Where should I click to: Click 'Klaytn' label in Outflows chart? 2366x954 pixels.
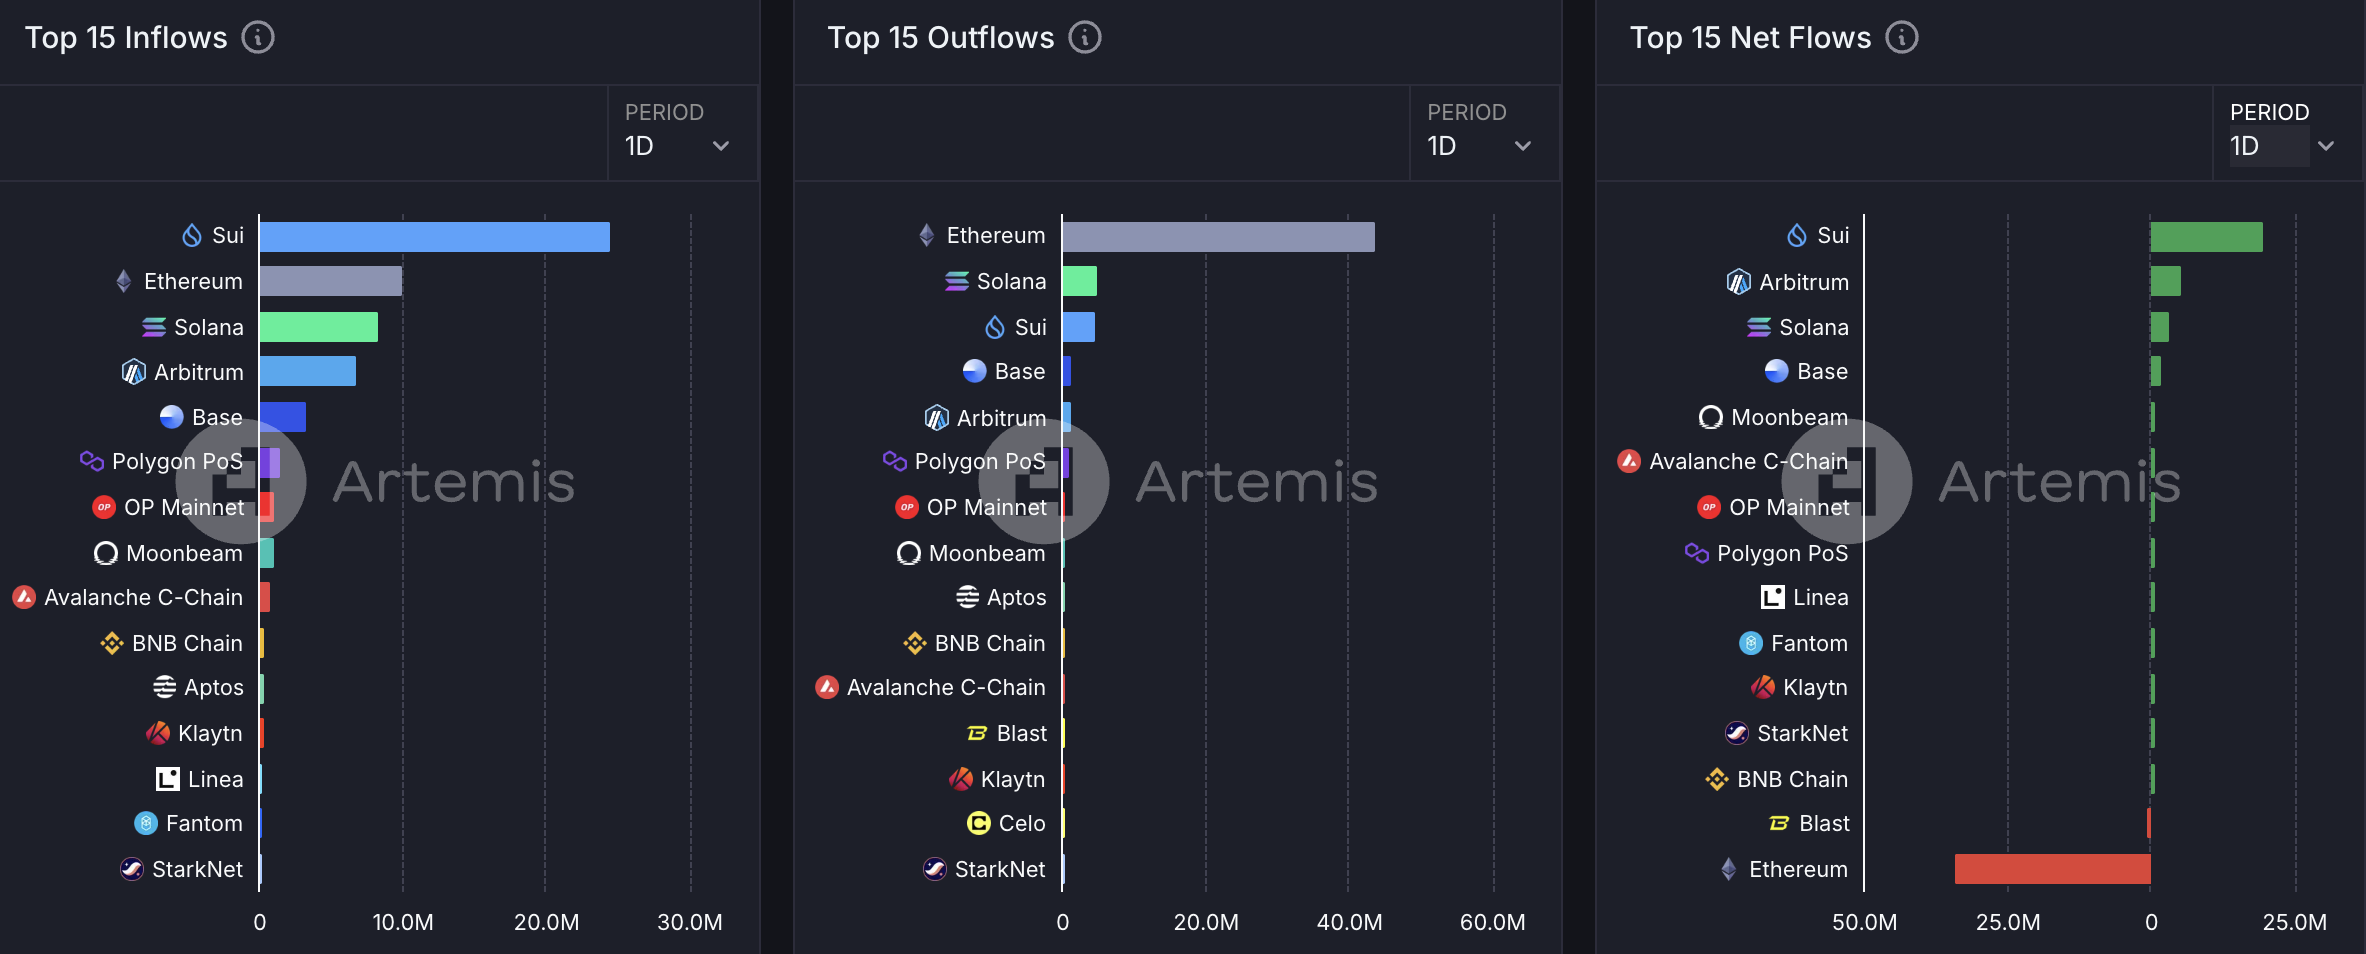tap(1013, 780)
